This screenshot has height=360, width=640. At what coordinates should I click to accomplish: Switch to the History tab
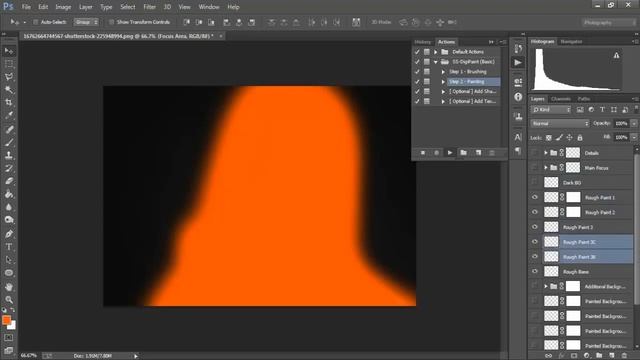423,42
